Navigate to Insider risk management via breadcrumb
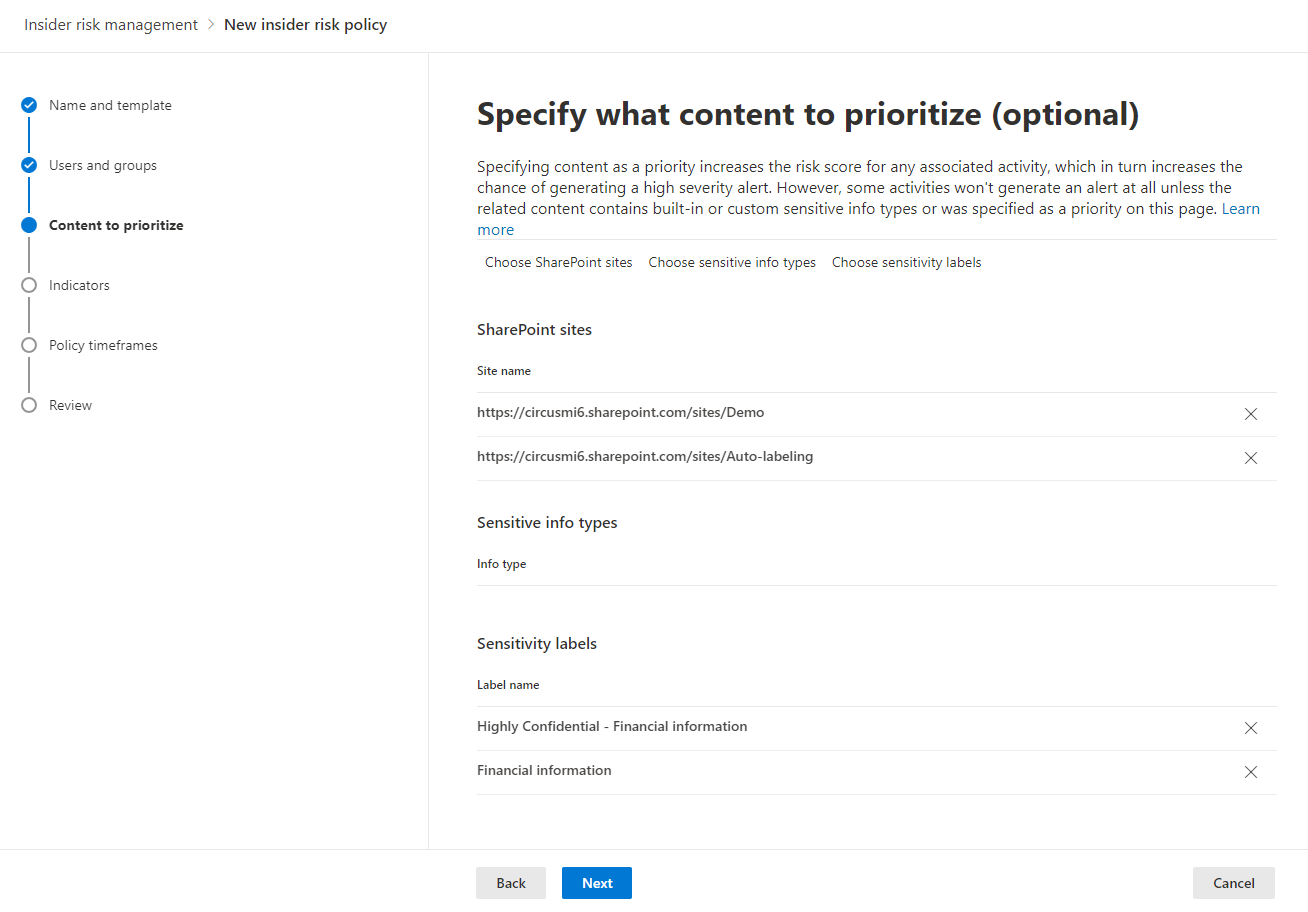This screenshot has width=1308, height=912. coord(110,24)
